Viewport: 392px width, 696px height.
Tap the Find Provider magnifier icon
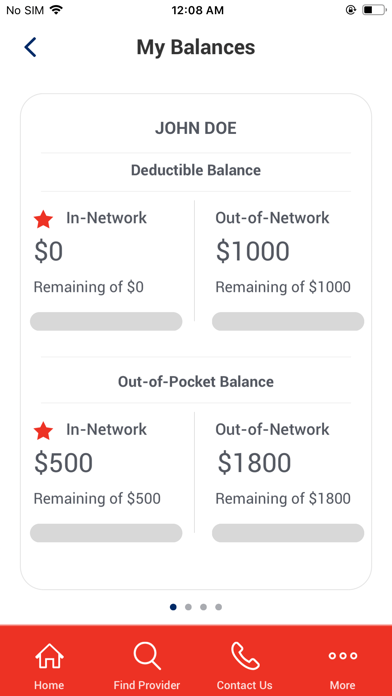[x=147, y=656]
